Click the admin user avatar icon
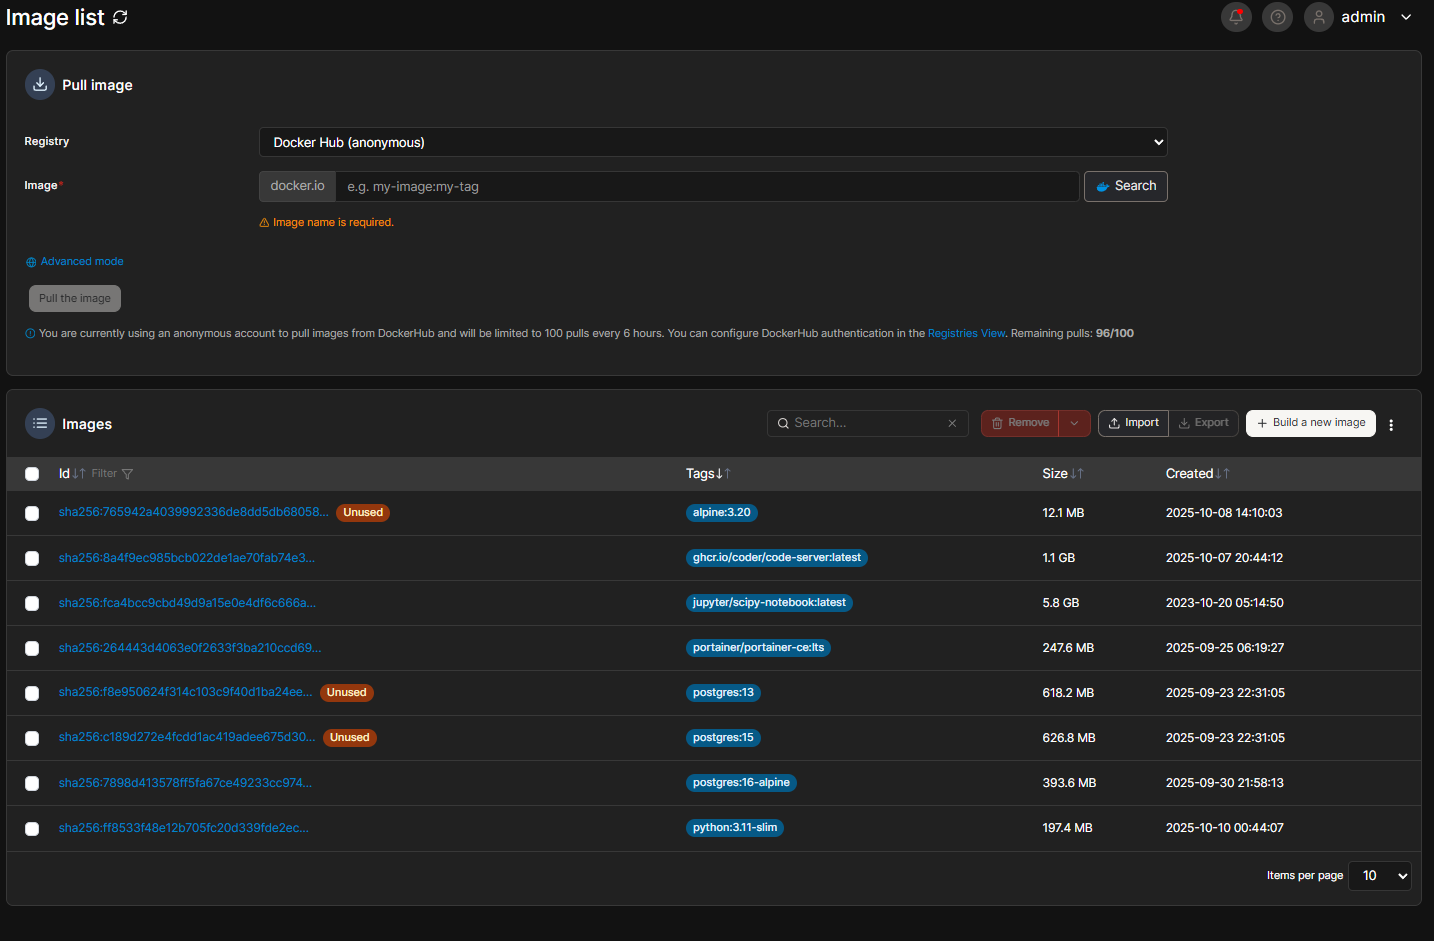The height and width of the screenshot is (941, 1434). click(x=1318, y=17)
